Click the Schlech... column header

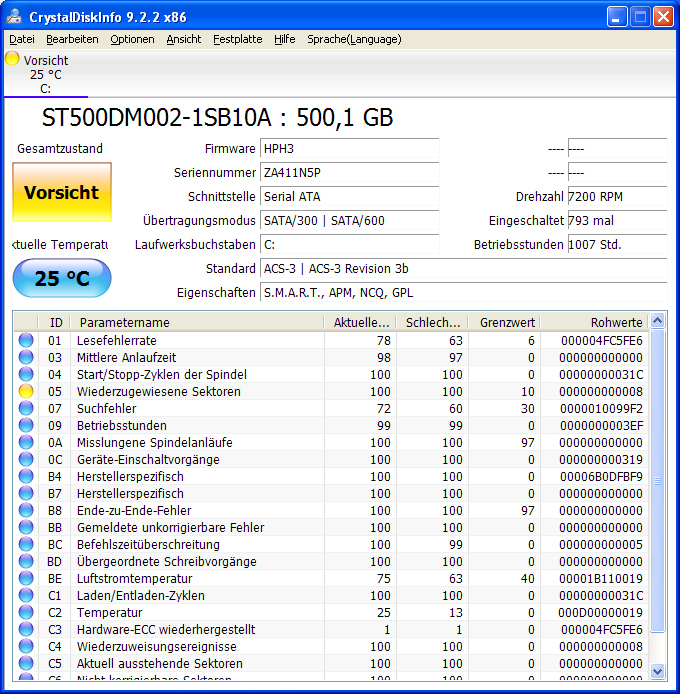click(432, 322)
